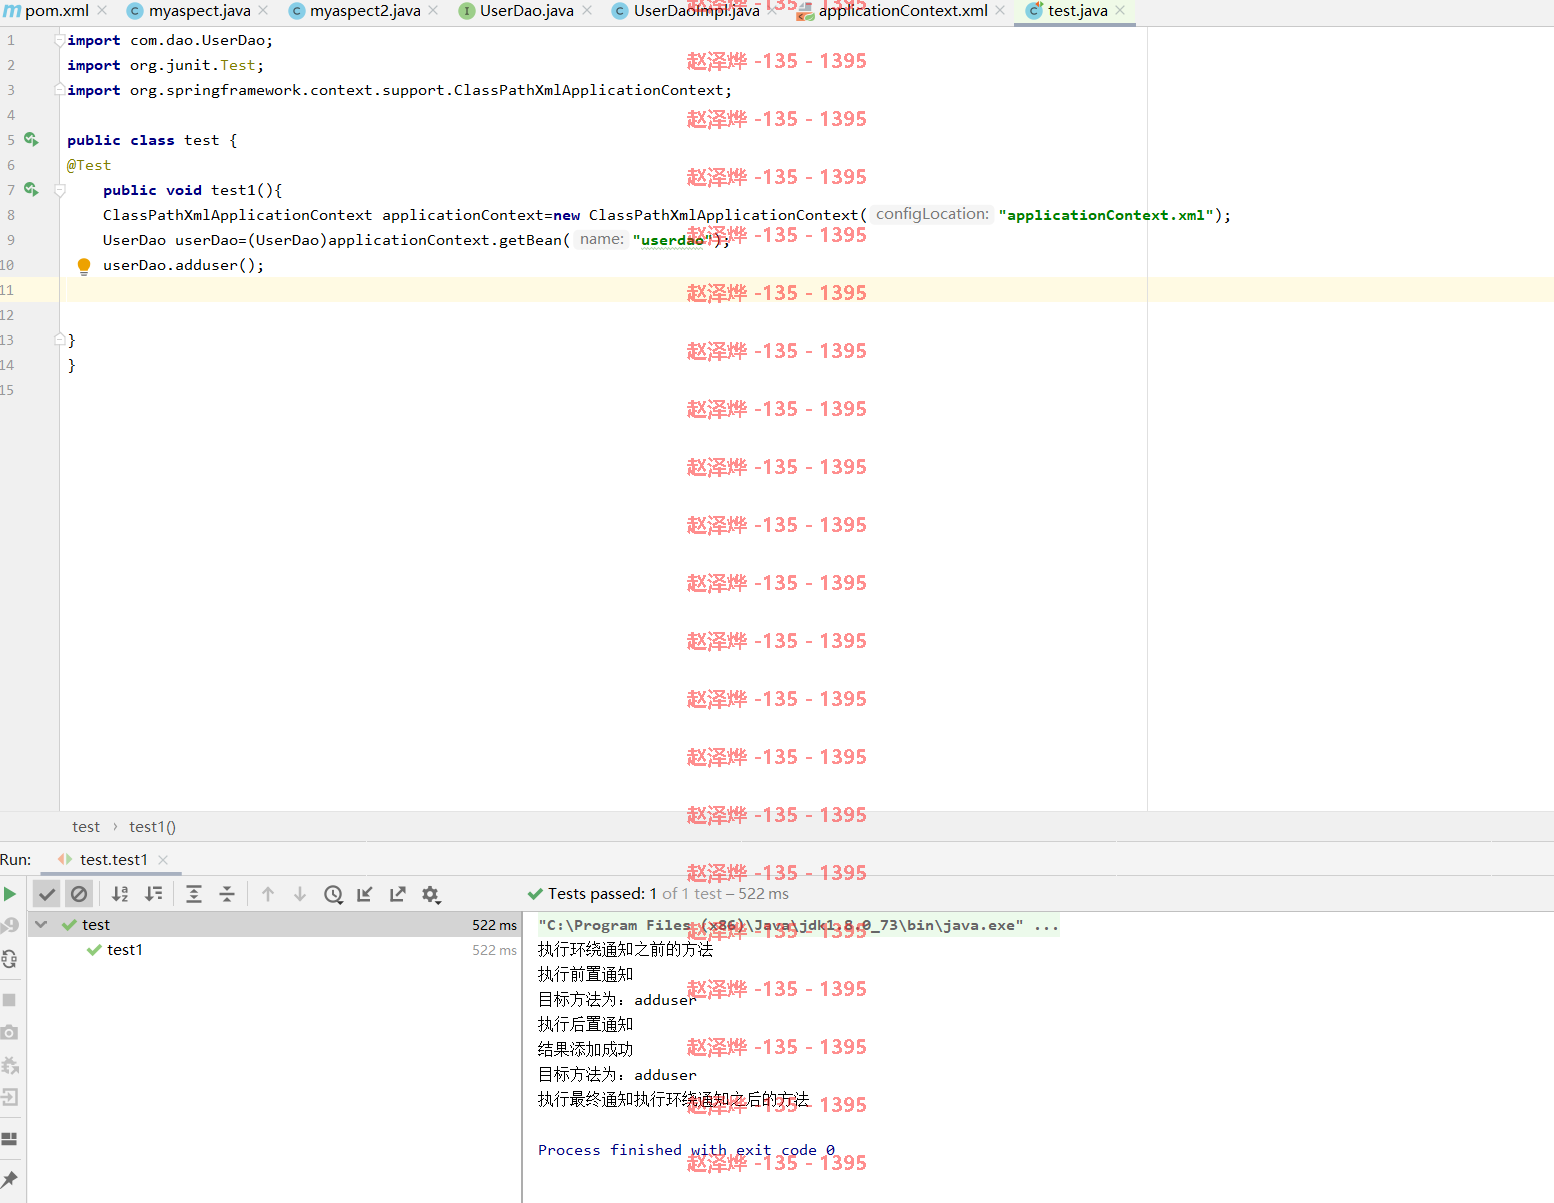Go to previous failed test arrow
Screen dimensions: 1554x1203
pyautogui.click(x=268, y=894)
